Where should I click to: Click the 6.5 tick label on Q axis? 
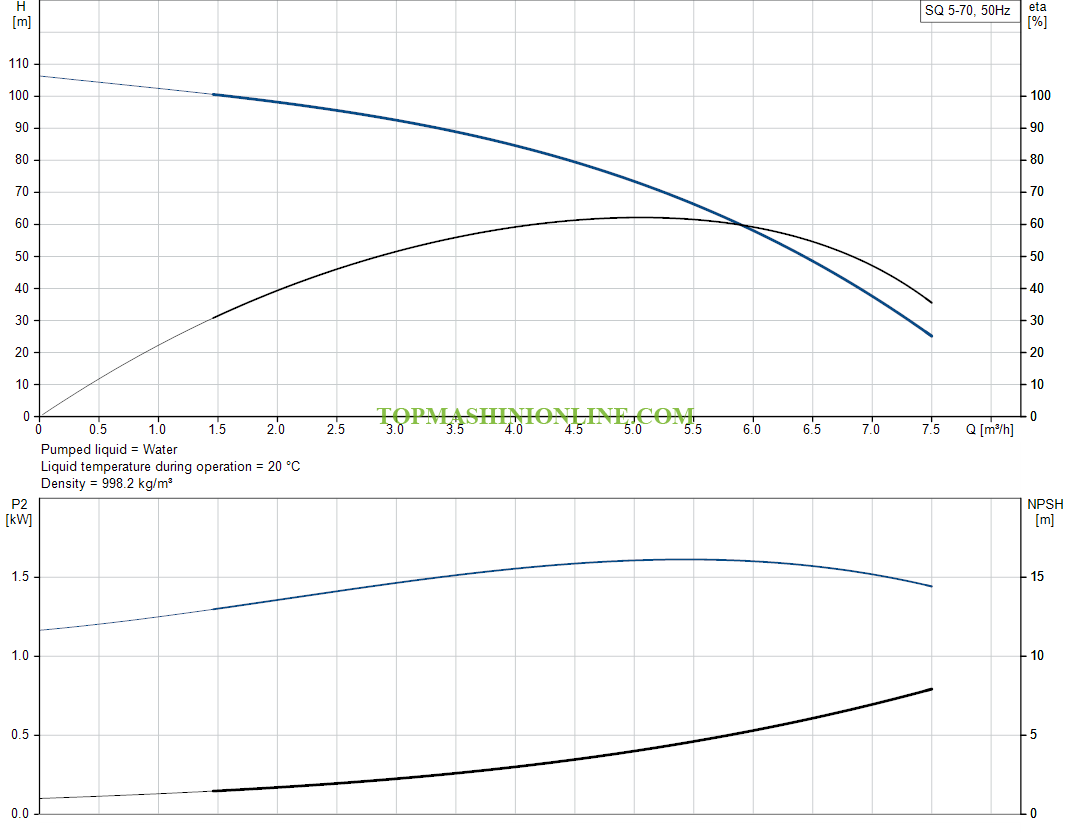tap(811, 429)
